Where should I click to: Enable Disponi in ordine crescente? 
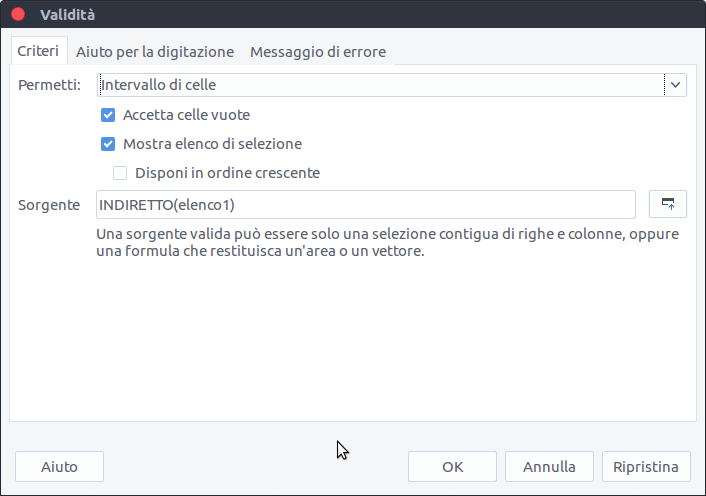(120, 173)
